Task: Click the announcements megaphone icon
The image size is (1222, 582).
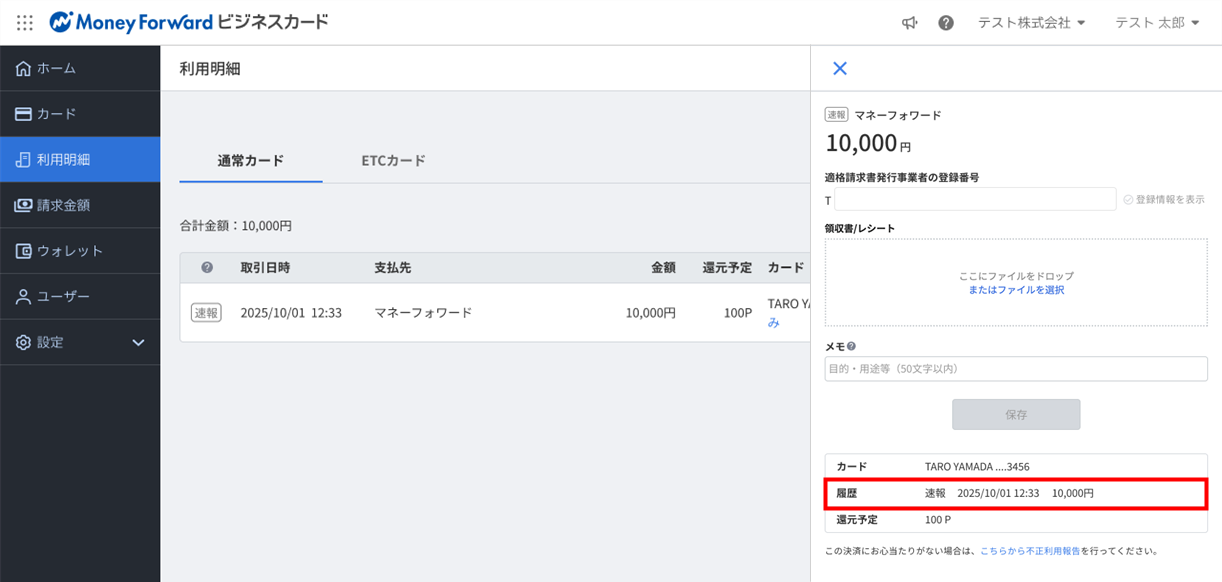Action: (x=909, y=22)
